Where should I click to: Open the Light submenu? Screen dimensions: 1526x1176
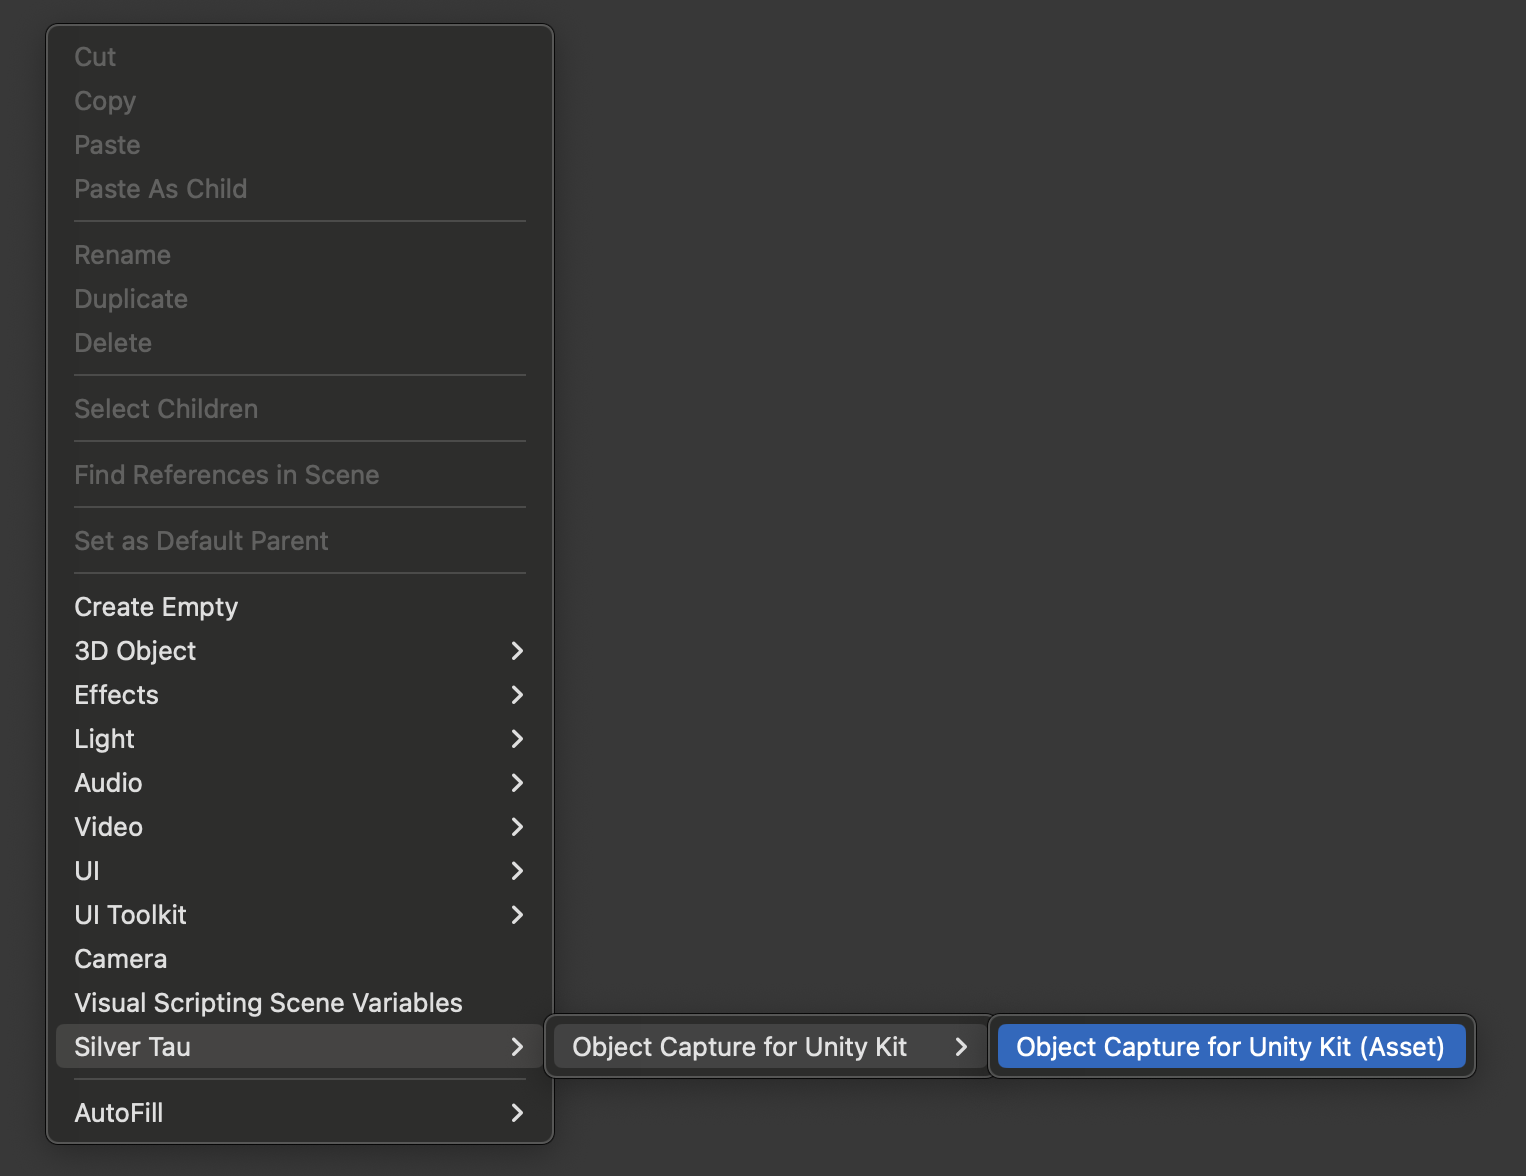click(x=300, y=739)
